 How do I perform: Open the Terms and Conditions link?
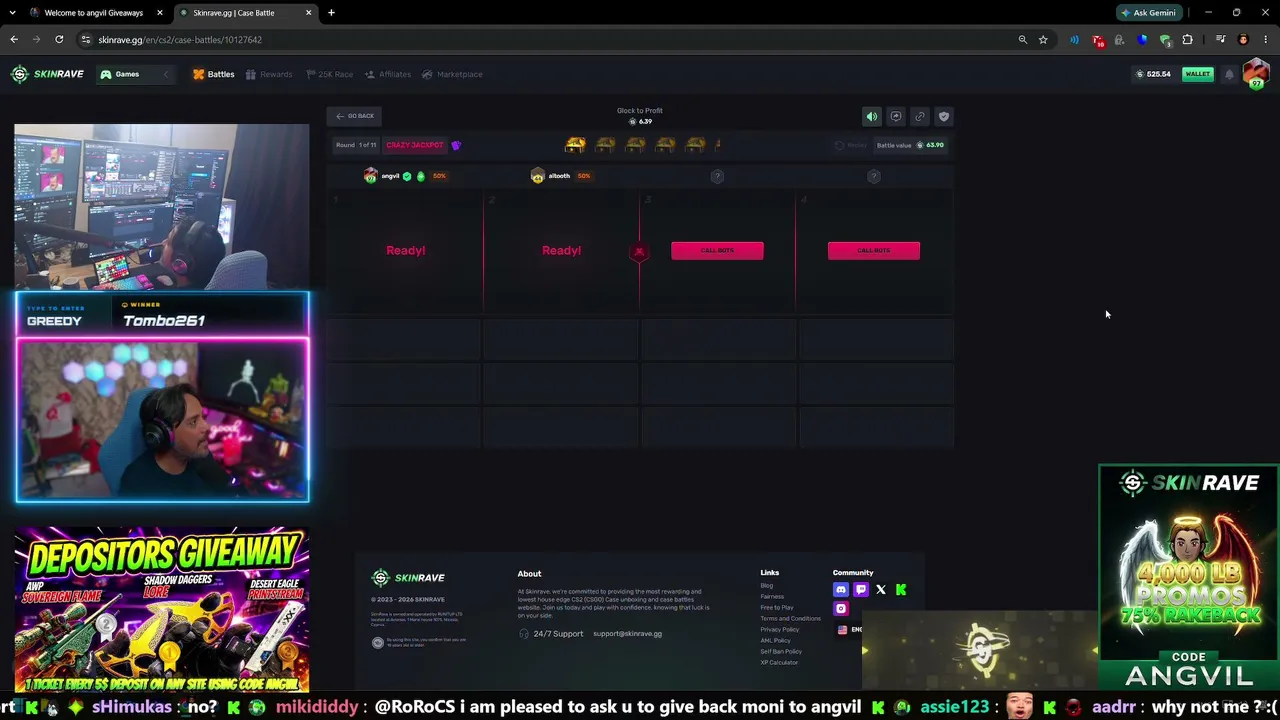click(x=790, y=619)
